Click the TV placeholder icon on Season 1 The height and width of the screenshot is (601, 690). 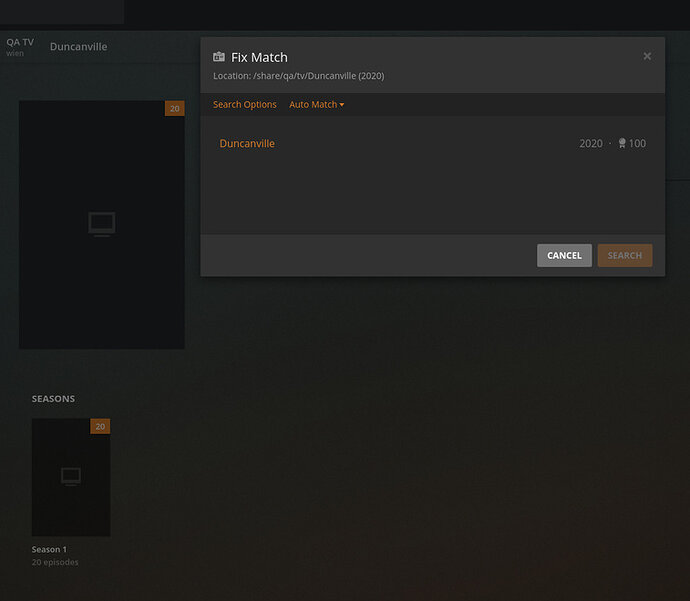click(x=71, y=477)
